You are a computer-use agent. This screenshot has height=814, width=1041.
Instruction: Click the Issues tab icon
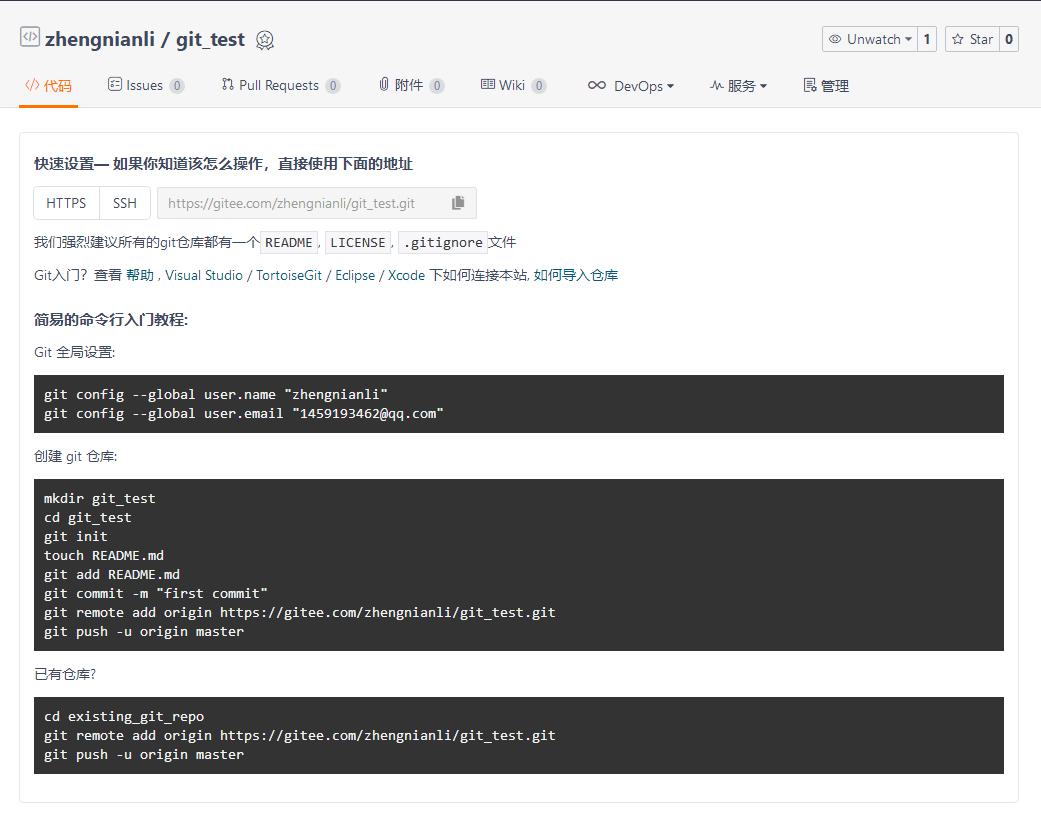pyautogui.click(x=115, y=84)
